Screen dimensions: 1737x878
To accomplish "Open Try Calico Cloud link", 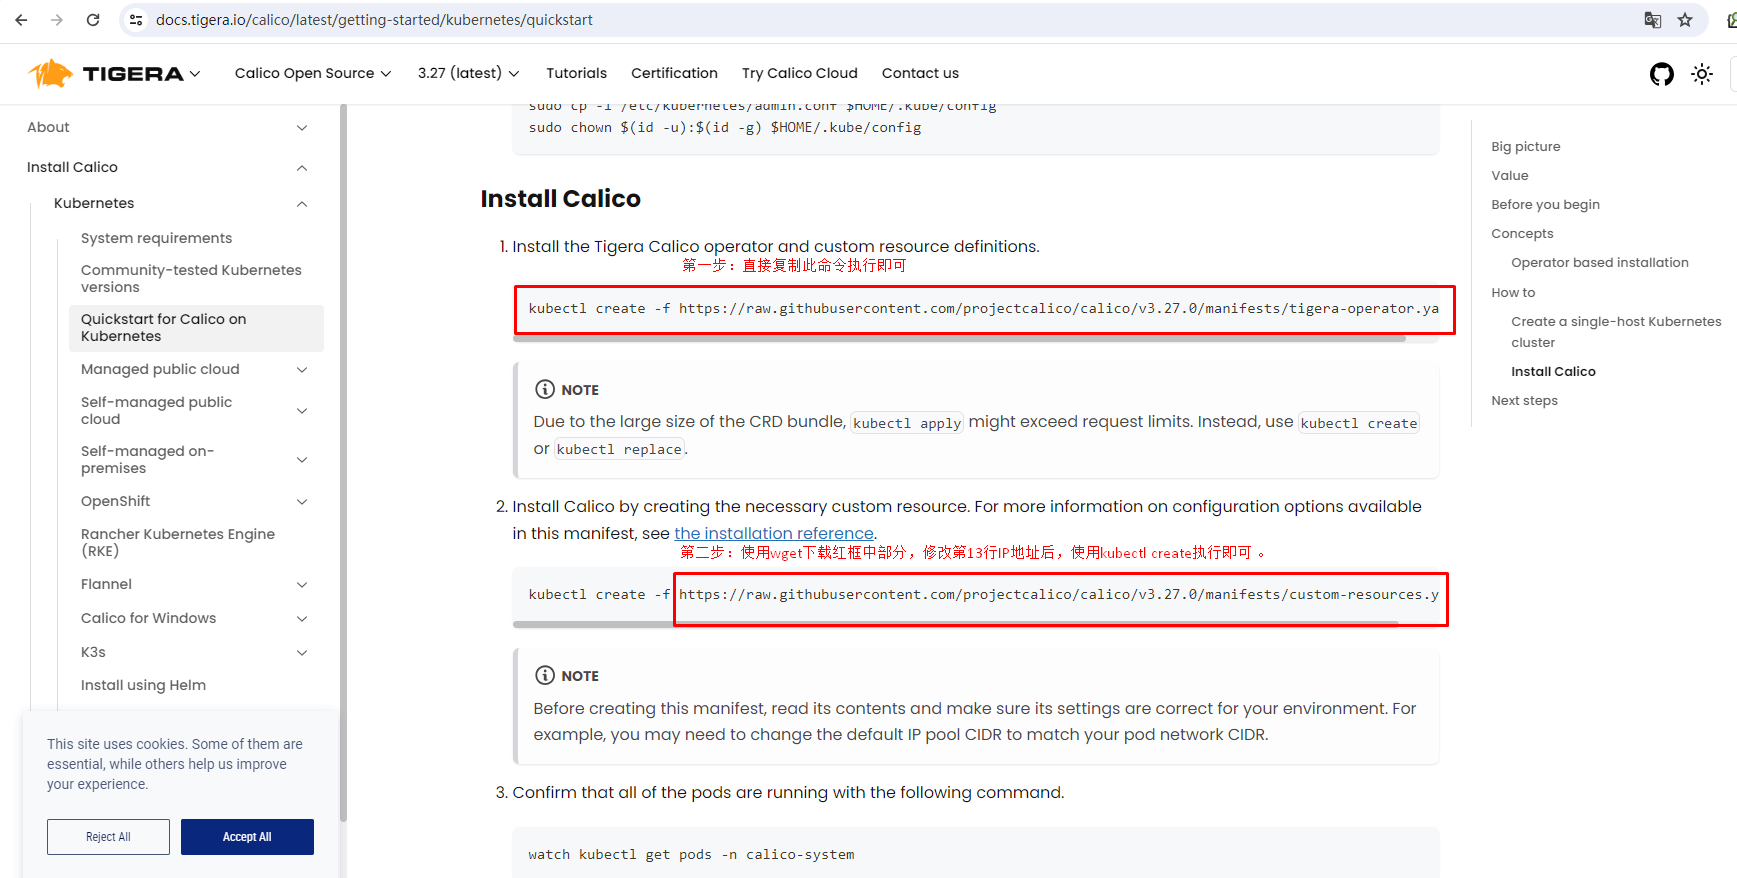I will [x=800, y=73].
